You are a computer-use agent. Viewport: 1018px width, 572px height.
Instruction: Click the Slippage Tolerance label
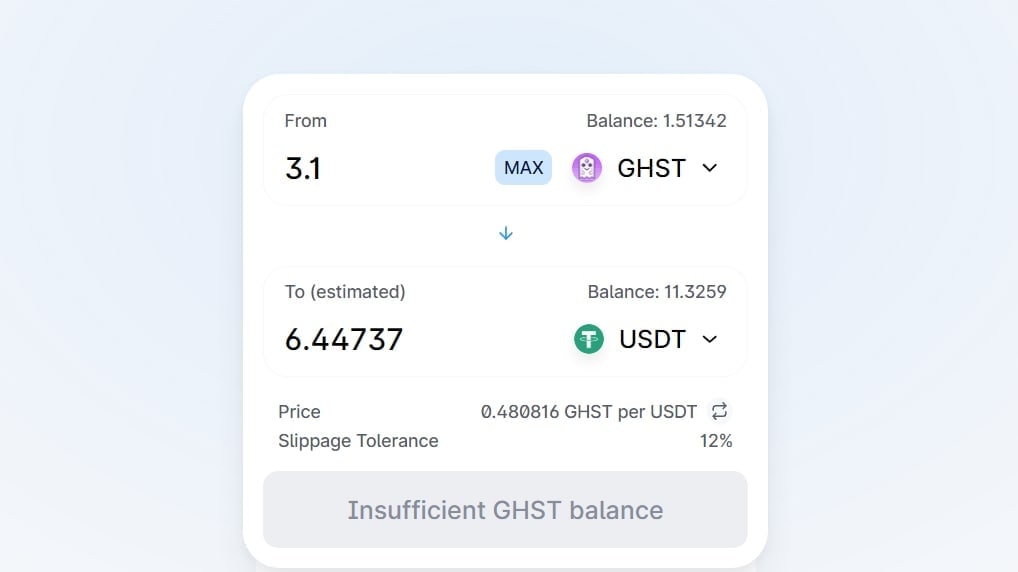click(358, 441)
